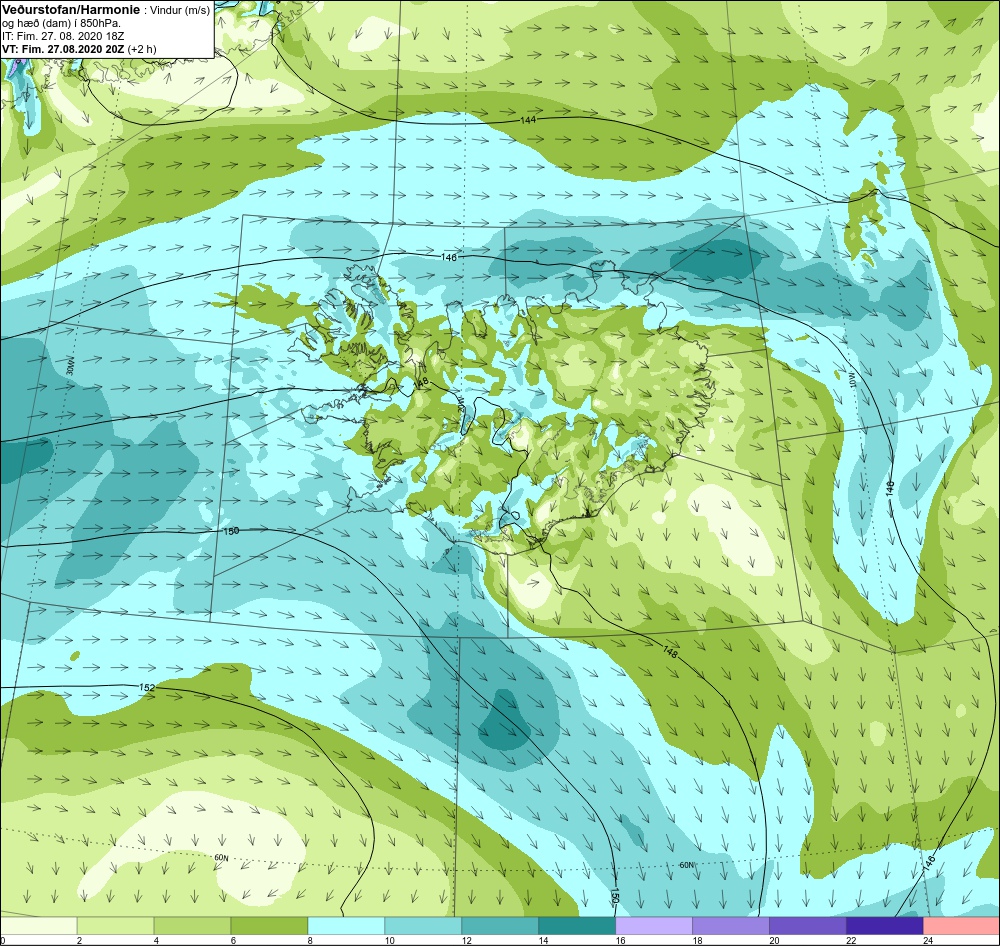
Task: Click the 8-10 m/s pale cyan swatch
Action: [x=346, y=925]
